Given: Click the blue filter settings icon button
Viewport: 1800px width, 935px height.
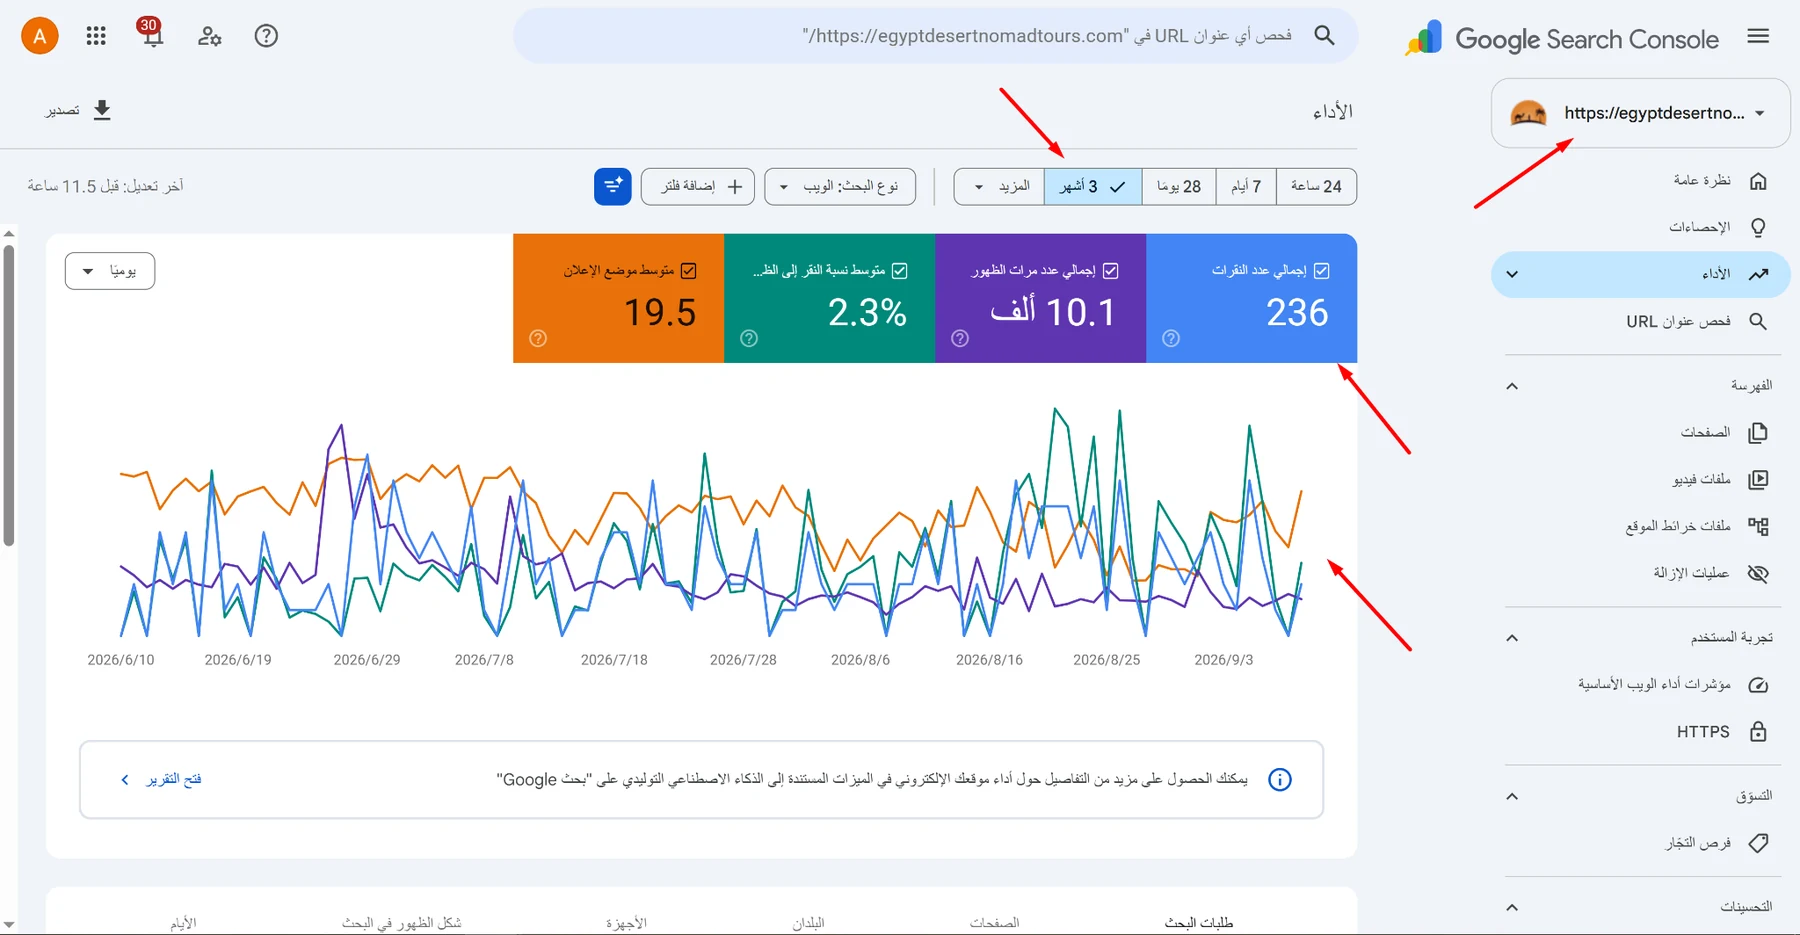Looking at the screenshot, I should tap(613, 186).
